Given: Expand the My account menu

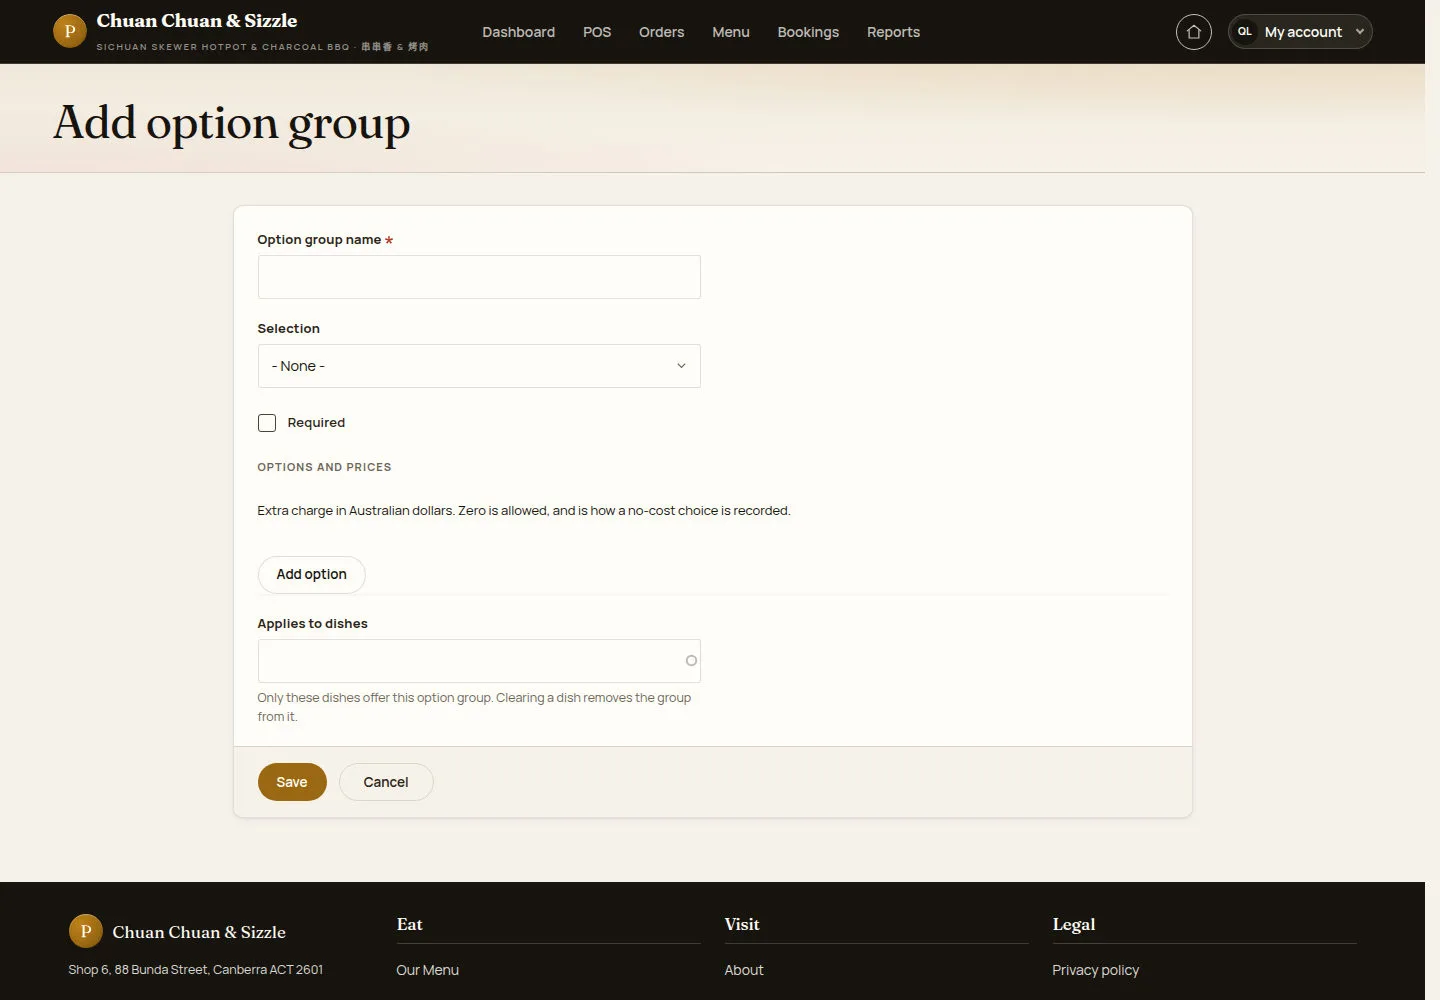Looking at the screenshot, I should (x=1300, y=32).
